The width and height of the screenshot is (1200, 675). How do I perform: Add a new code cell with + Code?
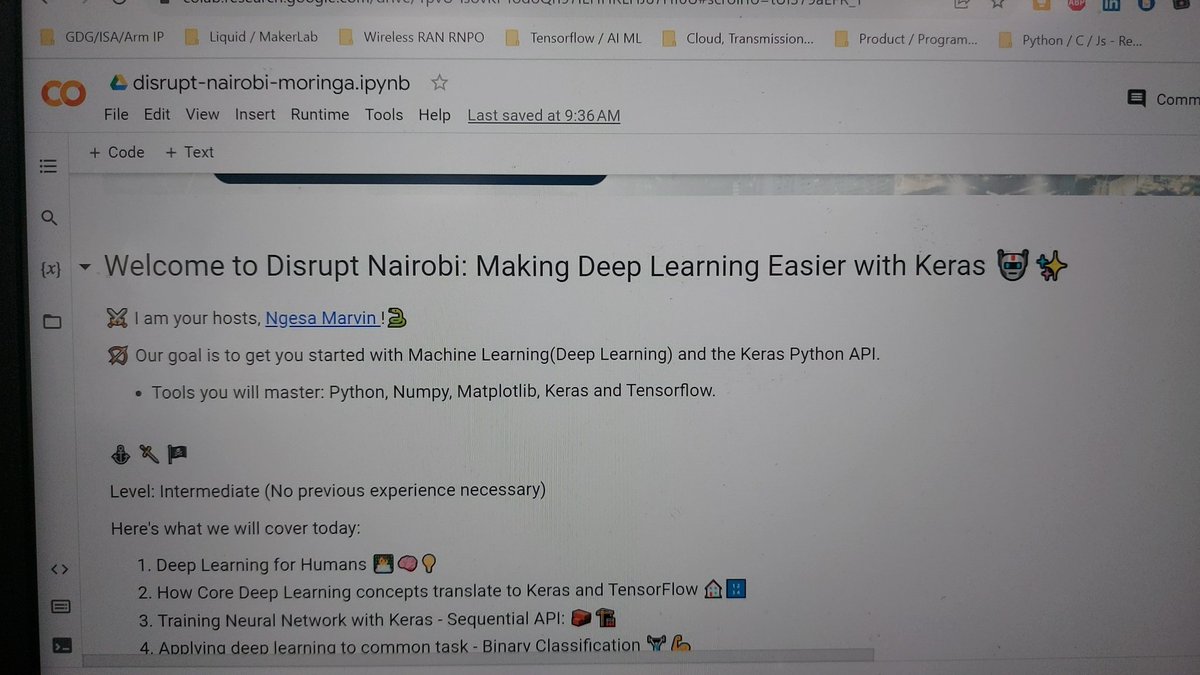[x=117, y=152]
